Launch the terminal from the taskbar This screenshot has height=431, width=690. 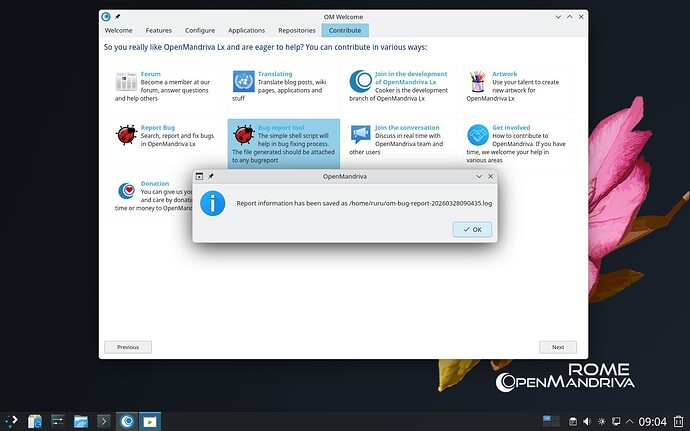tap(103, 421)
